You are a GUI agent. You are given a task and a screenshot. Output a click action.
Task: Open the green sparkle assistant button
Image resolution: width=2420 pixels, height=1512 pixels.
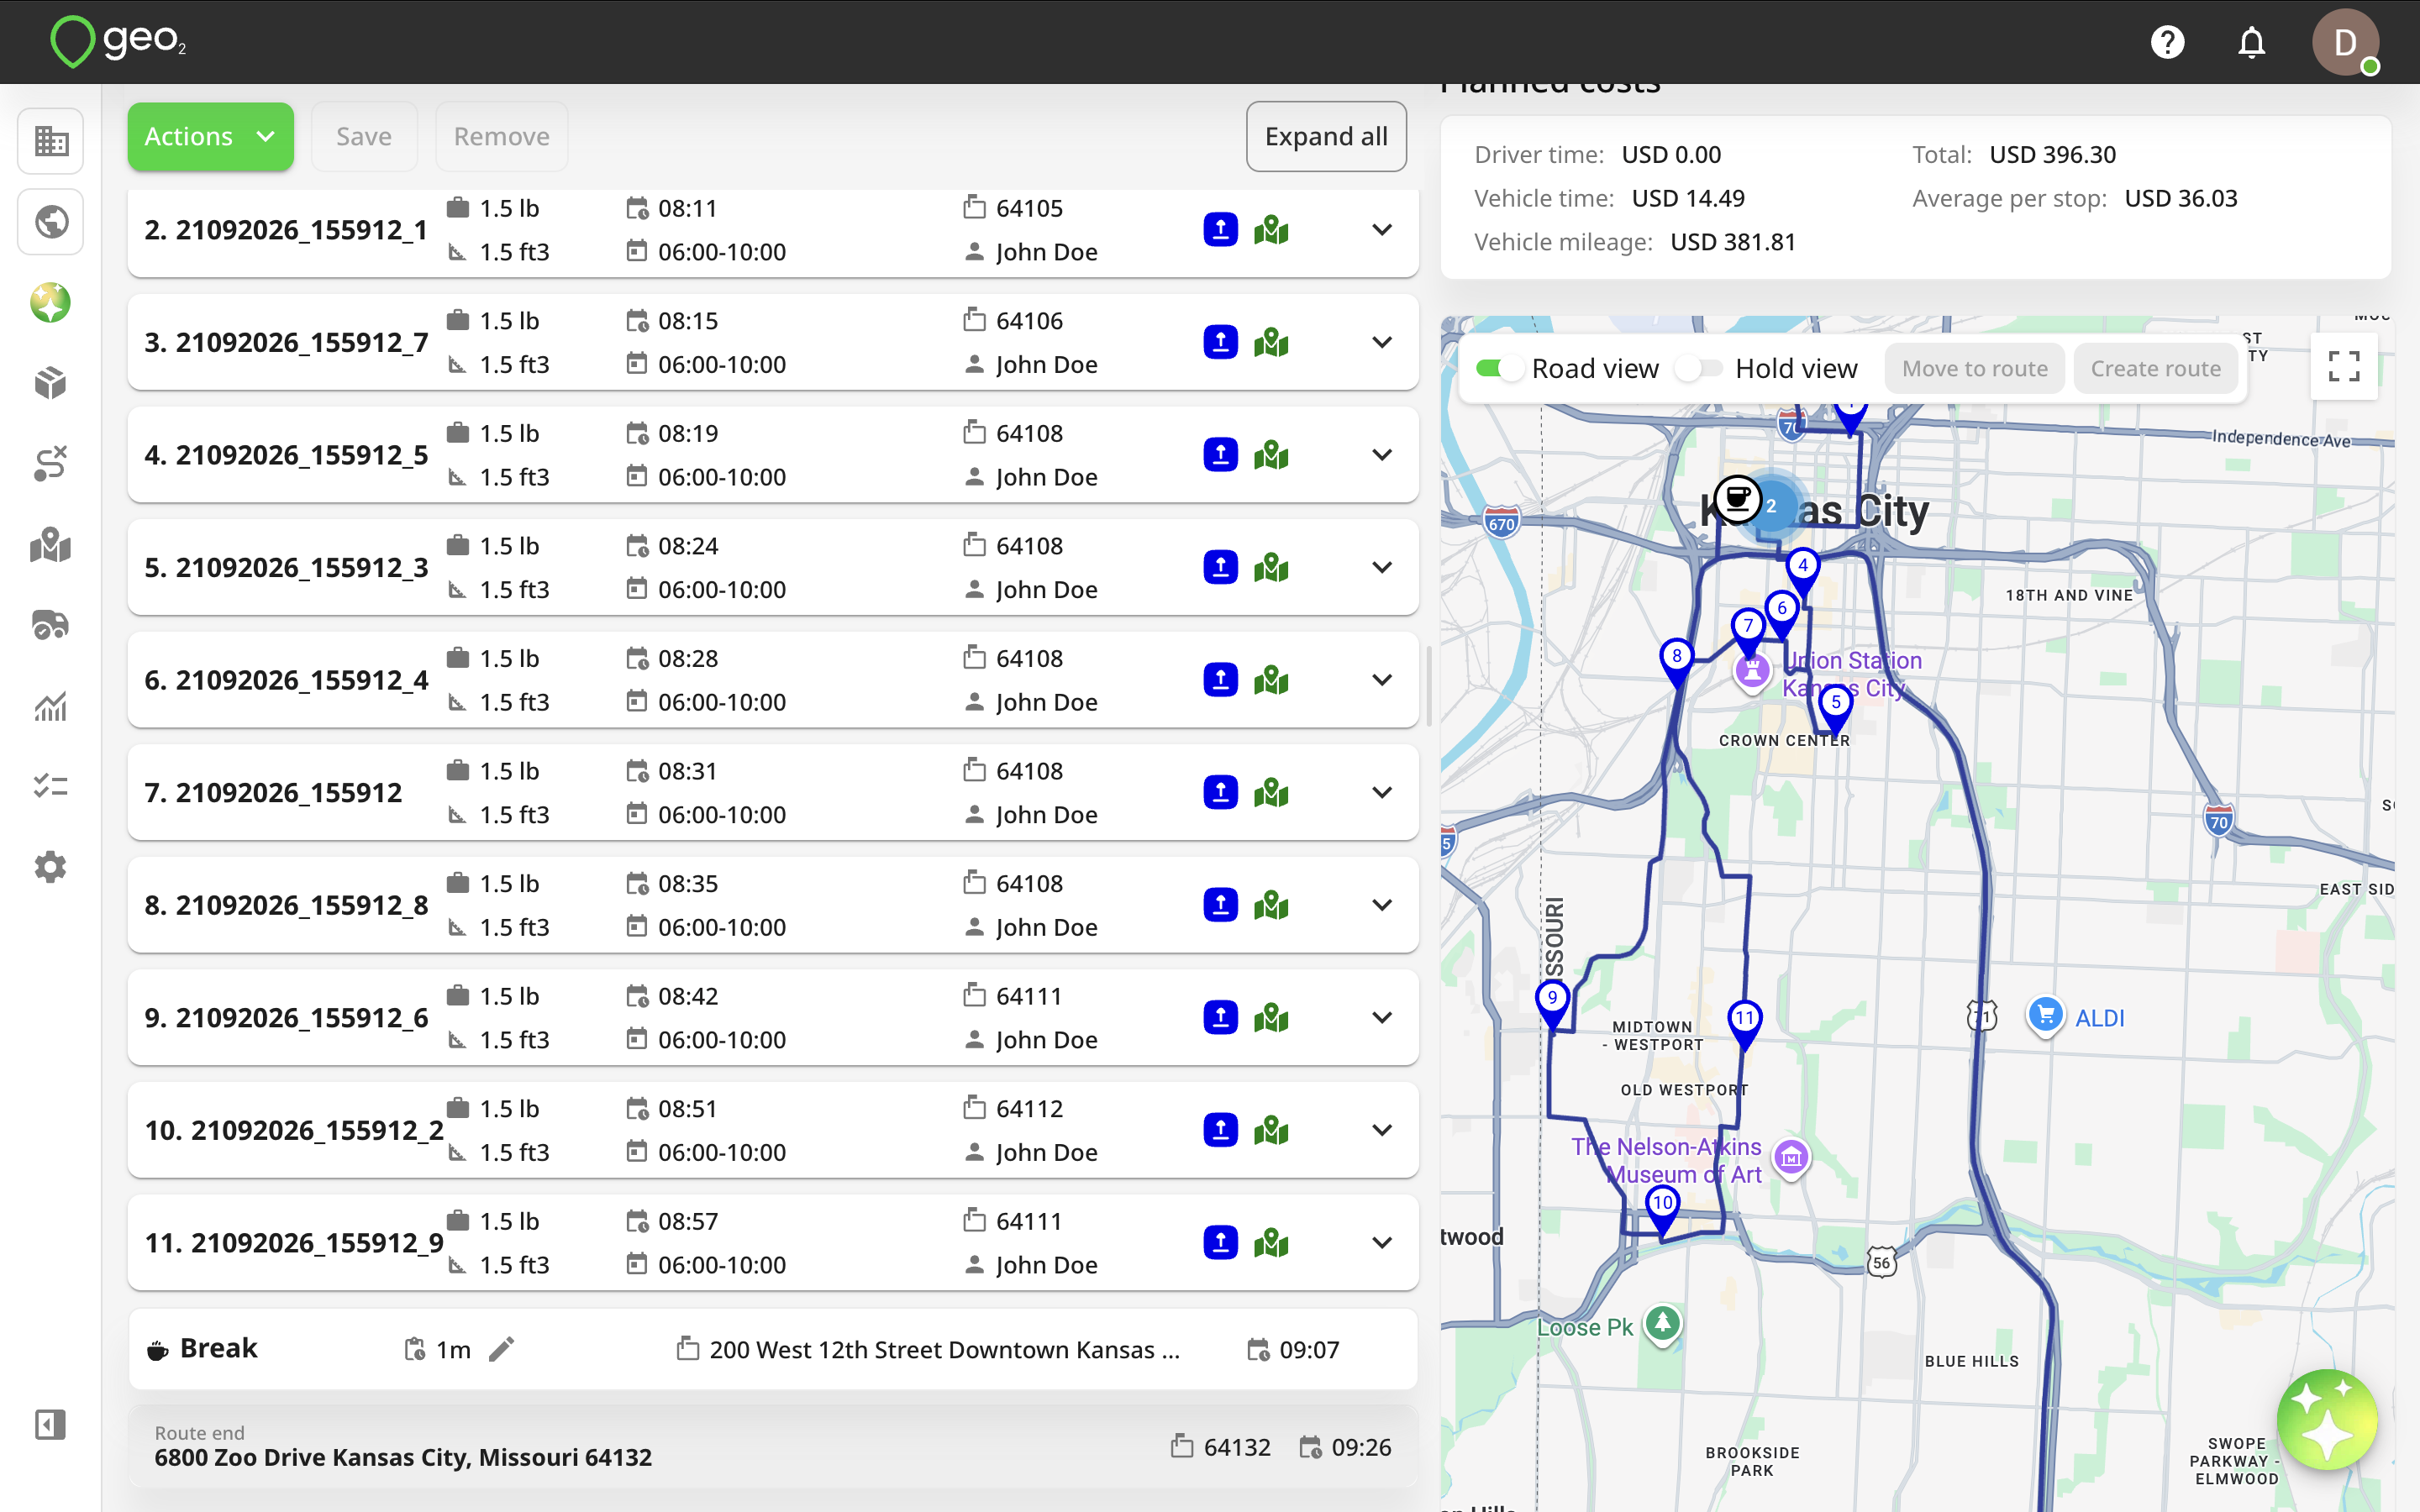pos(2326,1419)
